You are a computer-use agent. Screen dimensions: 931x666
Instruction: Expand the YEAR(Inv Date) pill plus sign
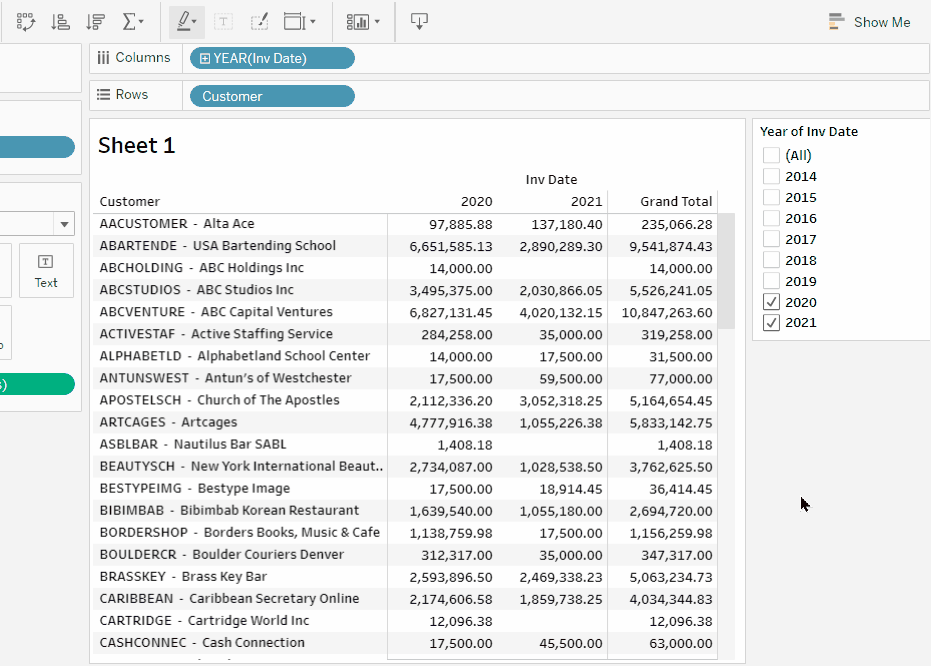click(205, 58)
